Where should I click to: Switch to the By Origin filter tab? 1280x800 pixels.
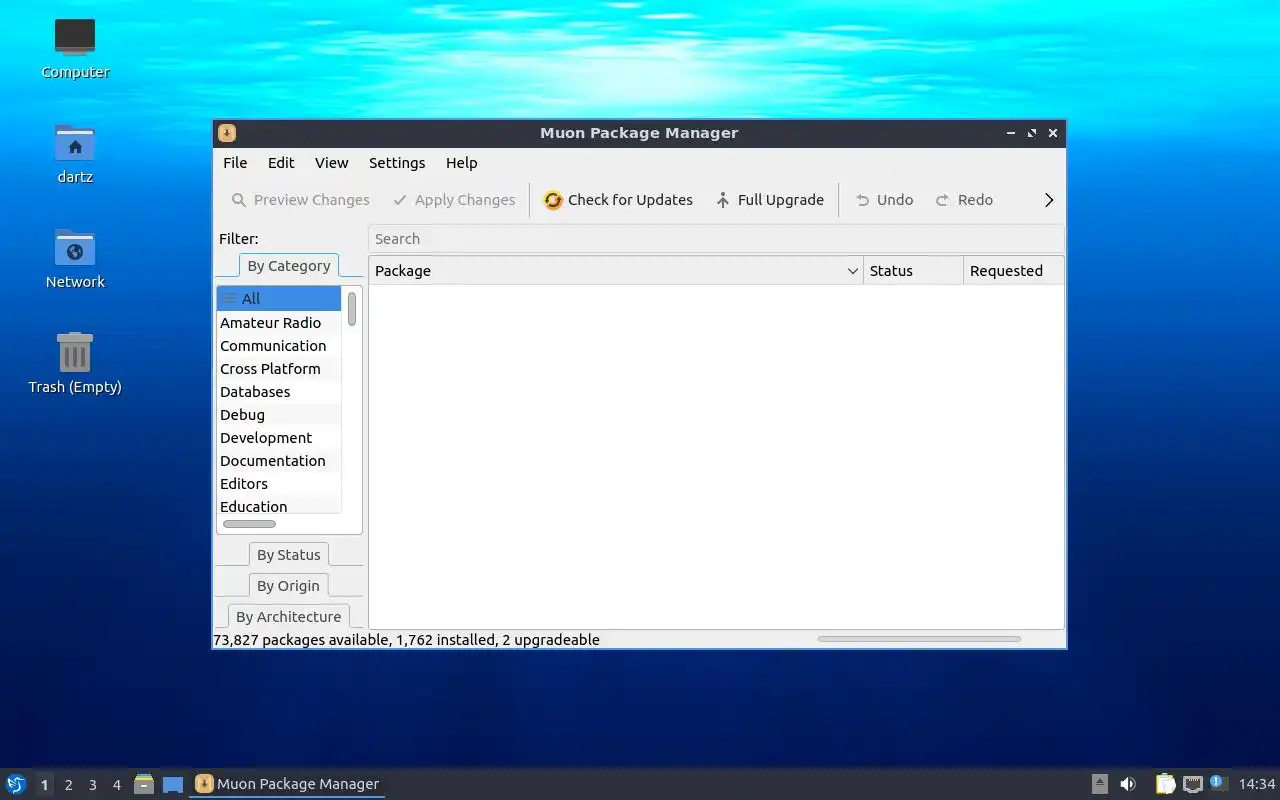[289, 586]
